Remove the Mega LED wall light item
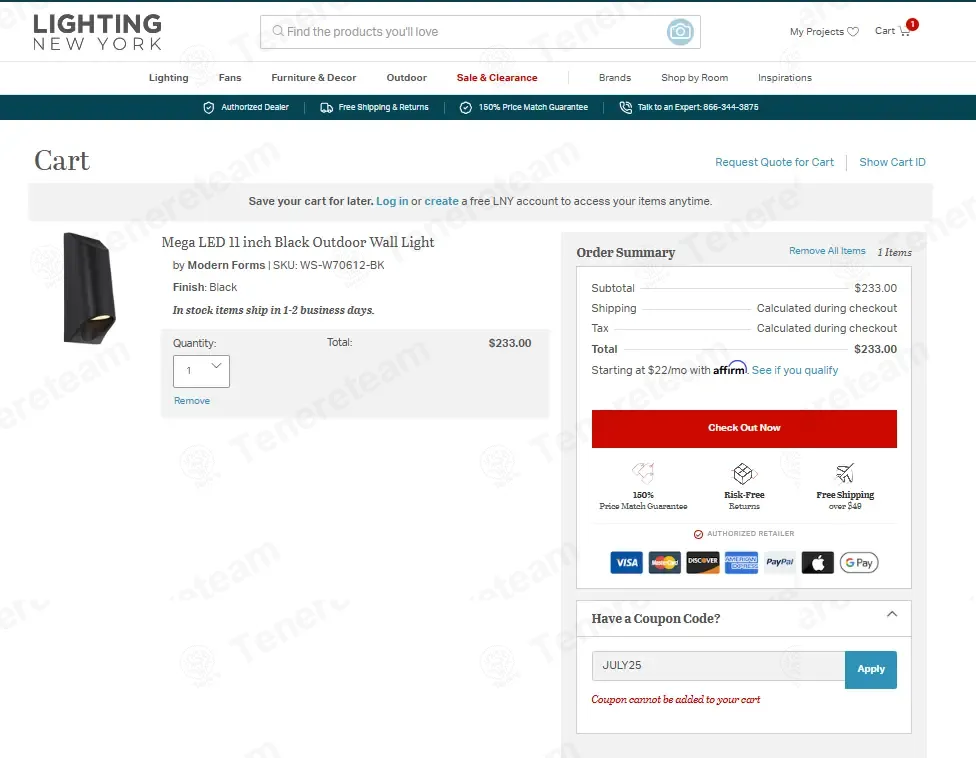 point(192,401)
